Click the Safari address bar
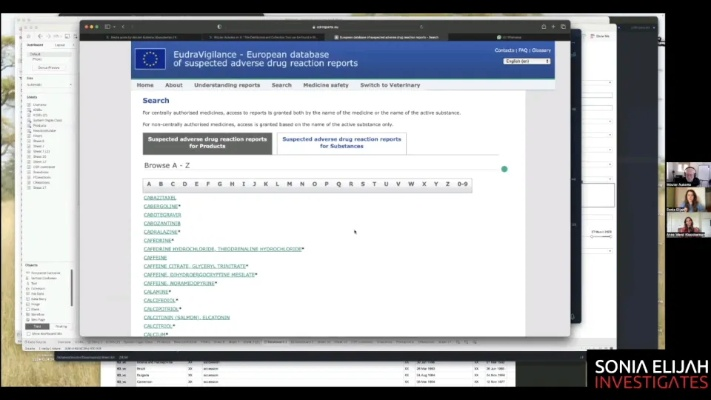The image size is (711, 400). coord(330,26)
